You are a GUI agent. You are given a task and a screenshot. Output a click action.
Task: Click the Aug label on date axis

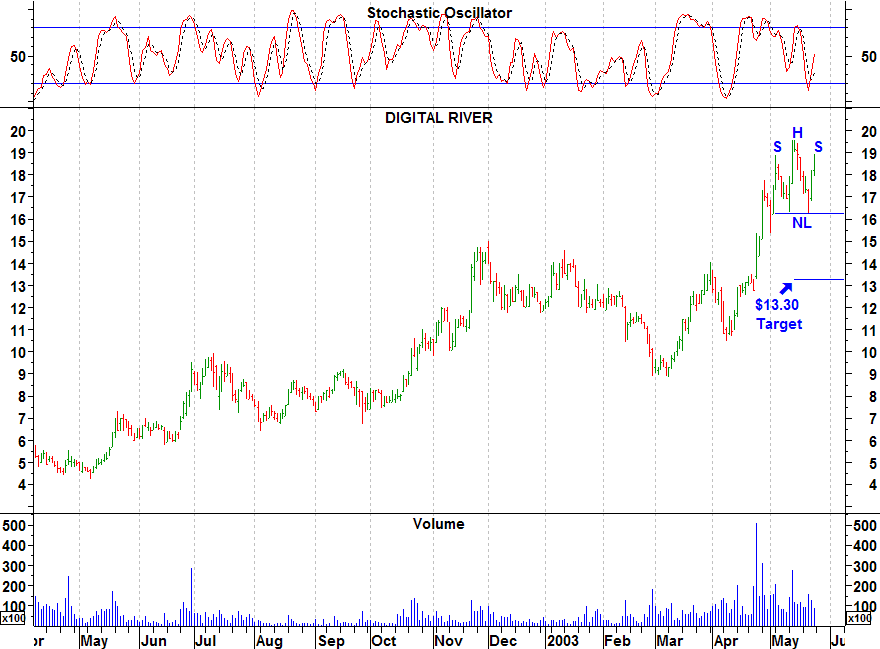pyautogui.click(x=269, y=641)
